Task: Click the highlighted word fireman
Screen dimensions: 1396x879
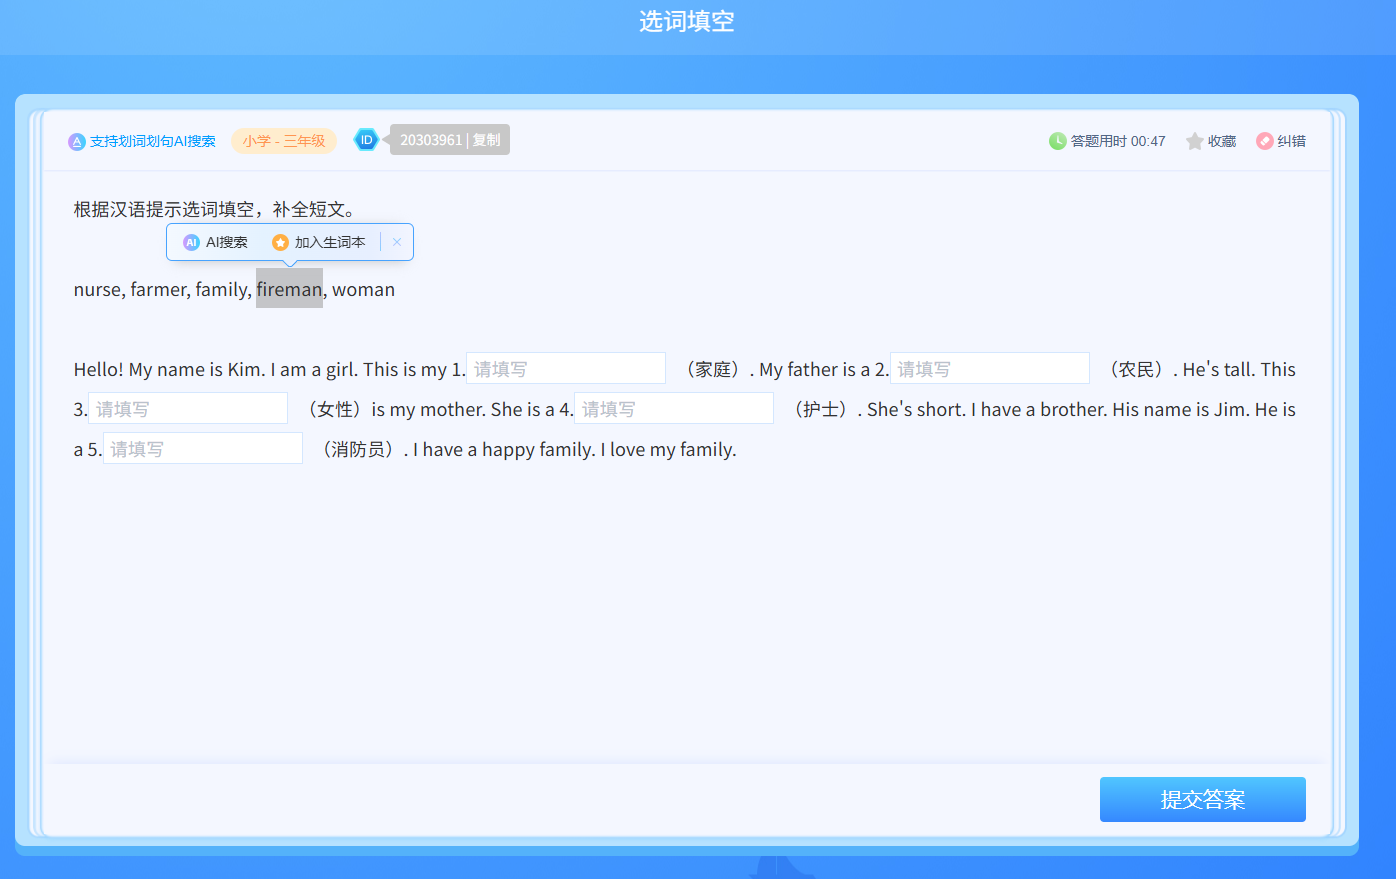Action: pos(289,289)
